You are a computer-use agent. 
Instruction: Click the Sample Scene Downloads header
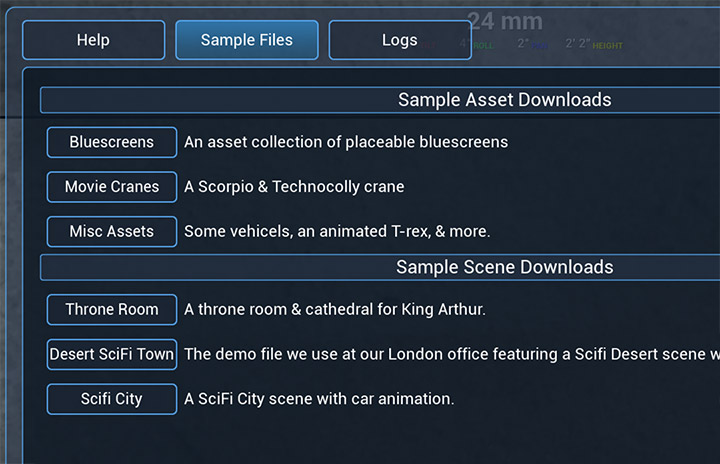[x=504, y=267]
